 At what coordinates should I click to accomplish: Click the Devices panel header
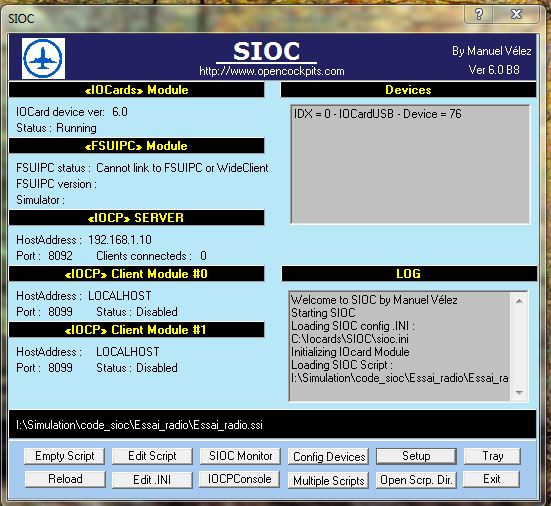[x=408, y=90]
